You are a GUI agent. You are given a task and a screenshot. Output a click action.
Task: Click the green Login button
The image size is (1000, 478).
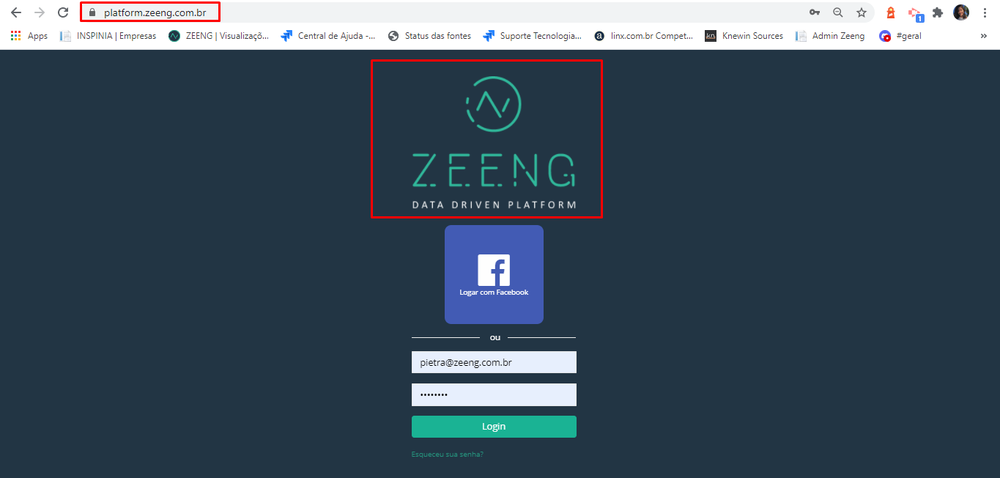pos(494,426)
